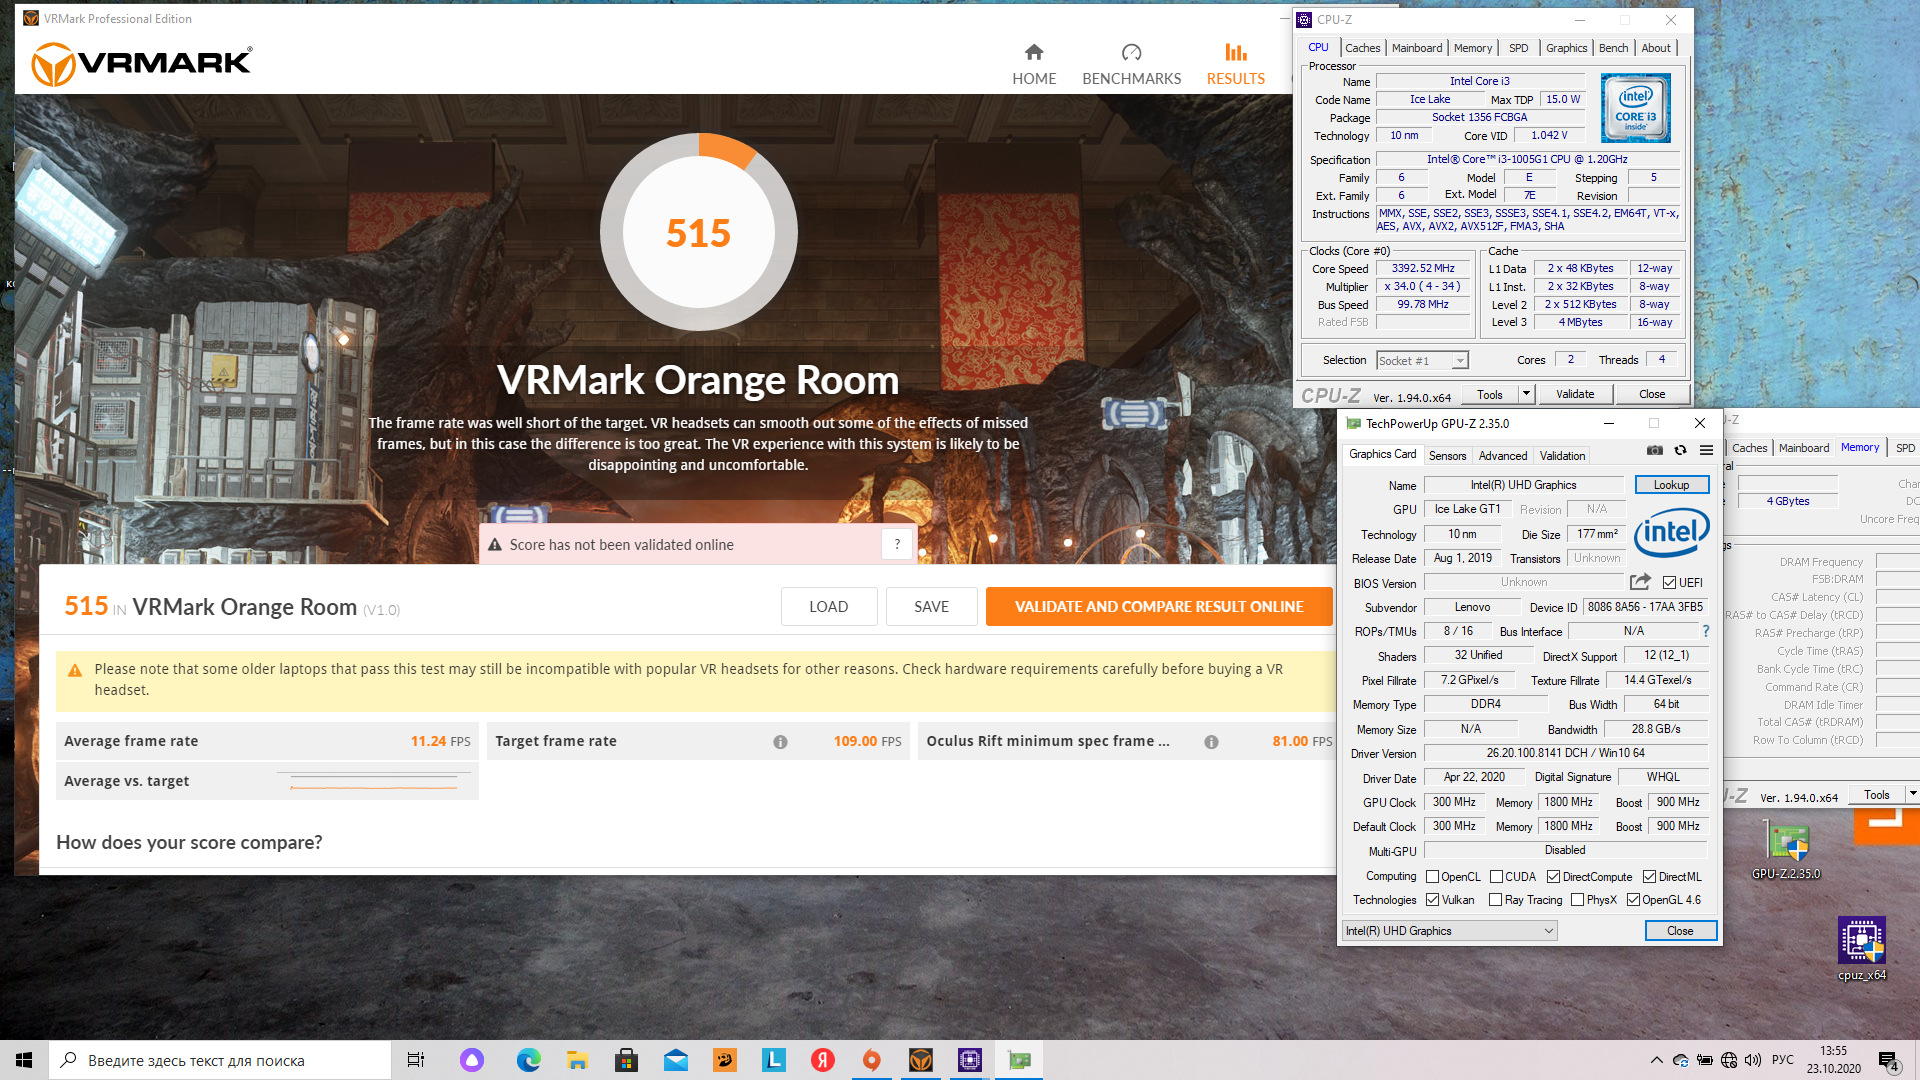Viewport: 1920px width, 1080px height.
Task: Open Microsoft Store from the taskbar
Action: pos(626,1060)
